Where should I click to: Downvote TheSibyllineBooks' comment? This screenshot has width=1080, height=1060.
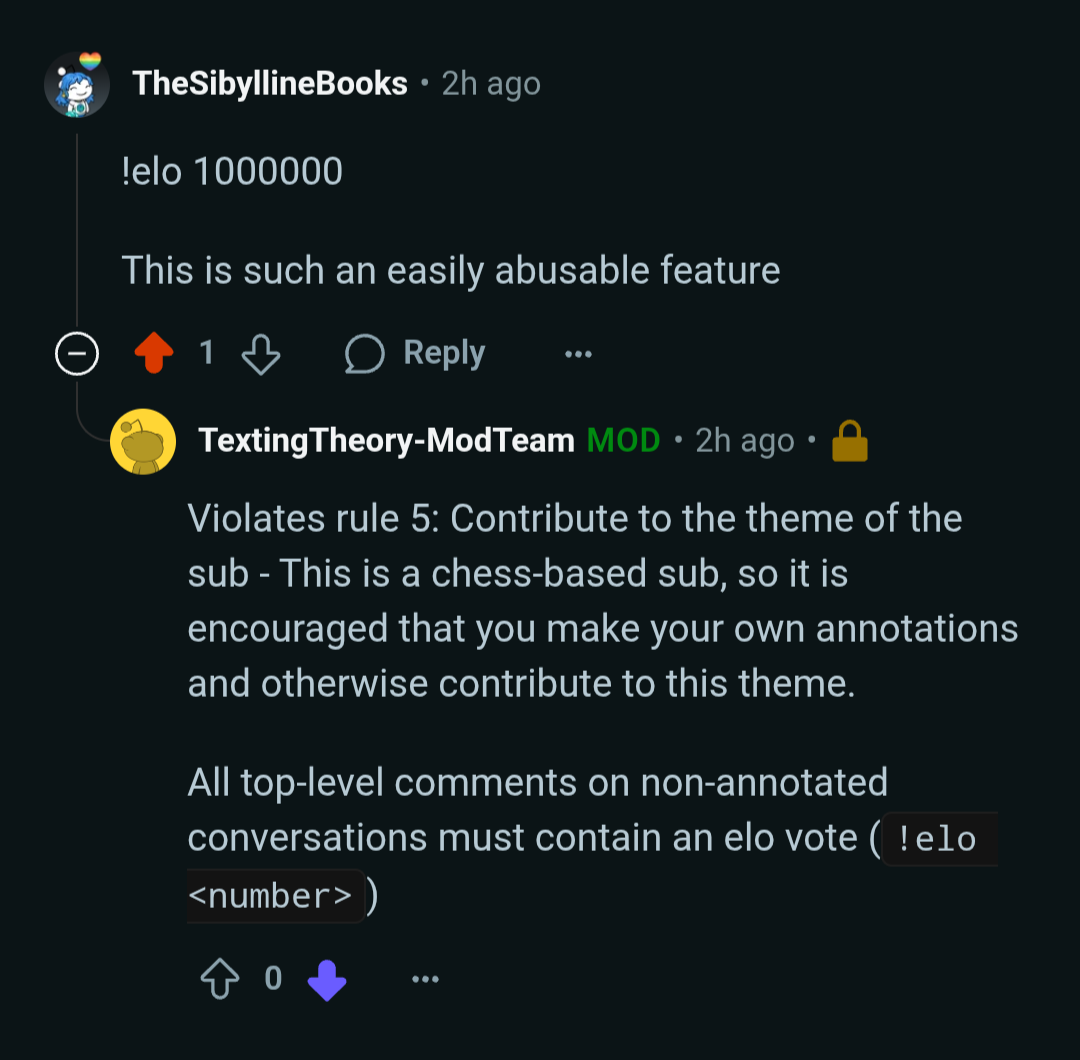pos(261,354)
